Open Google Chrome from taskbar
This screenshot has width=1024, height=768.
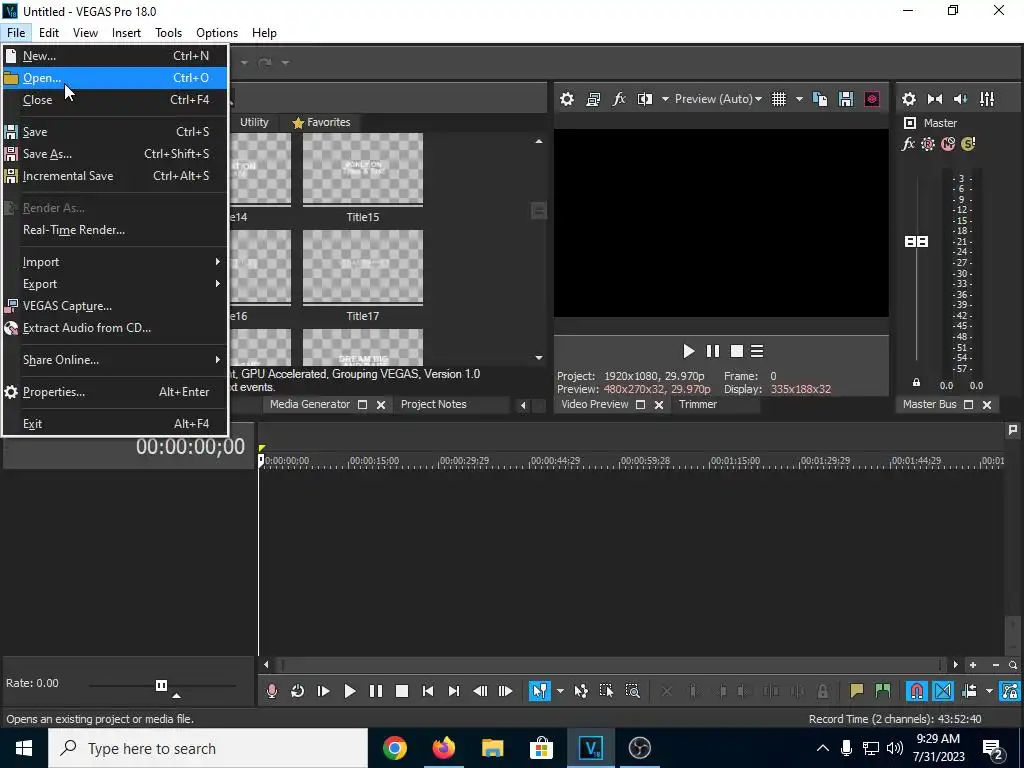coord(395,748)
